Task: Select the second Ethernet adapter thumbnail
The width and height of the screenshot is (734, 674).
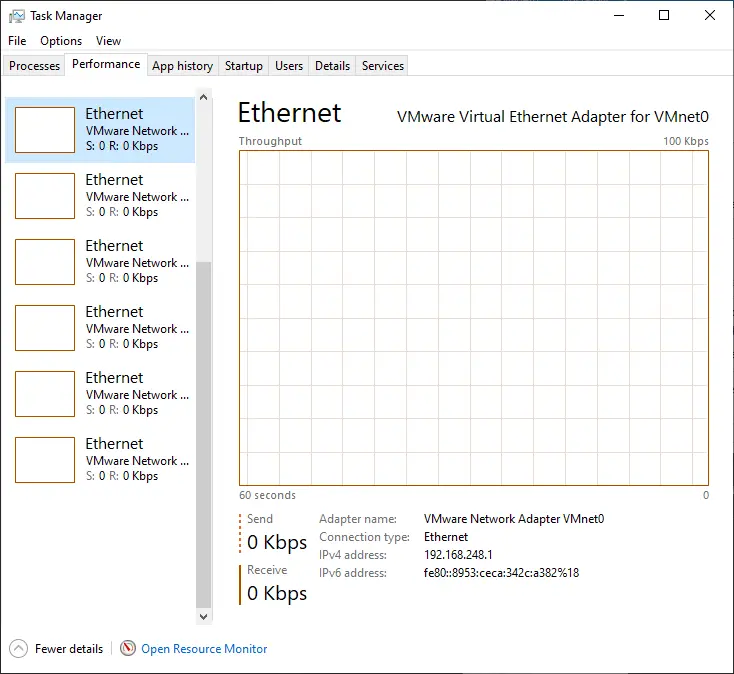Action: [45, 196]
